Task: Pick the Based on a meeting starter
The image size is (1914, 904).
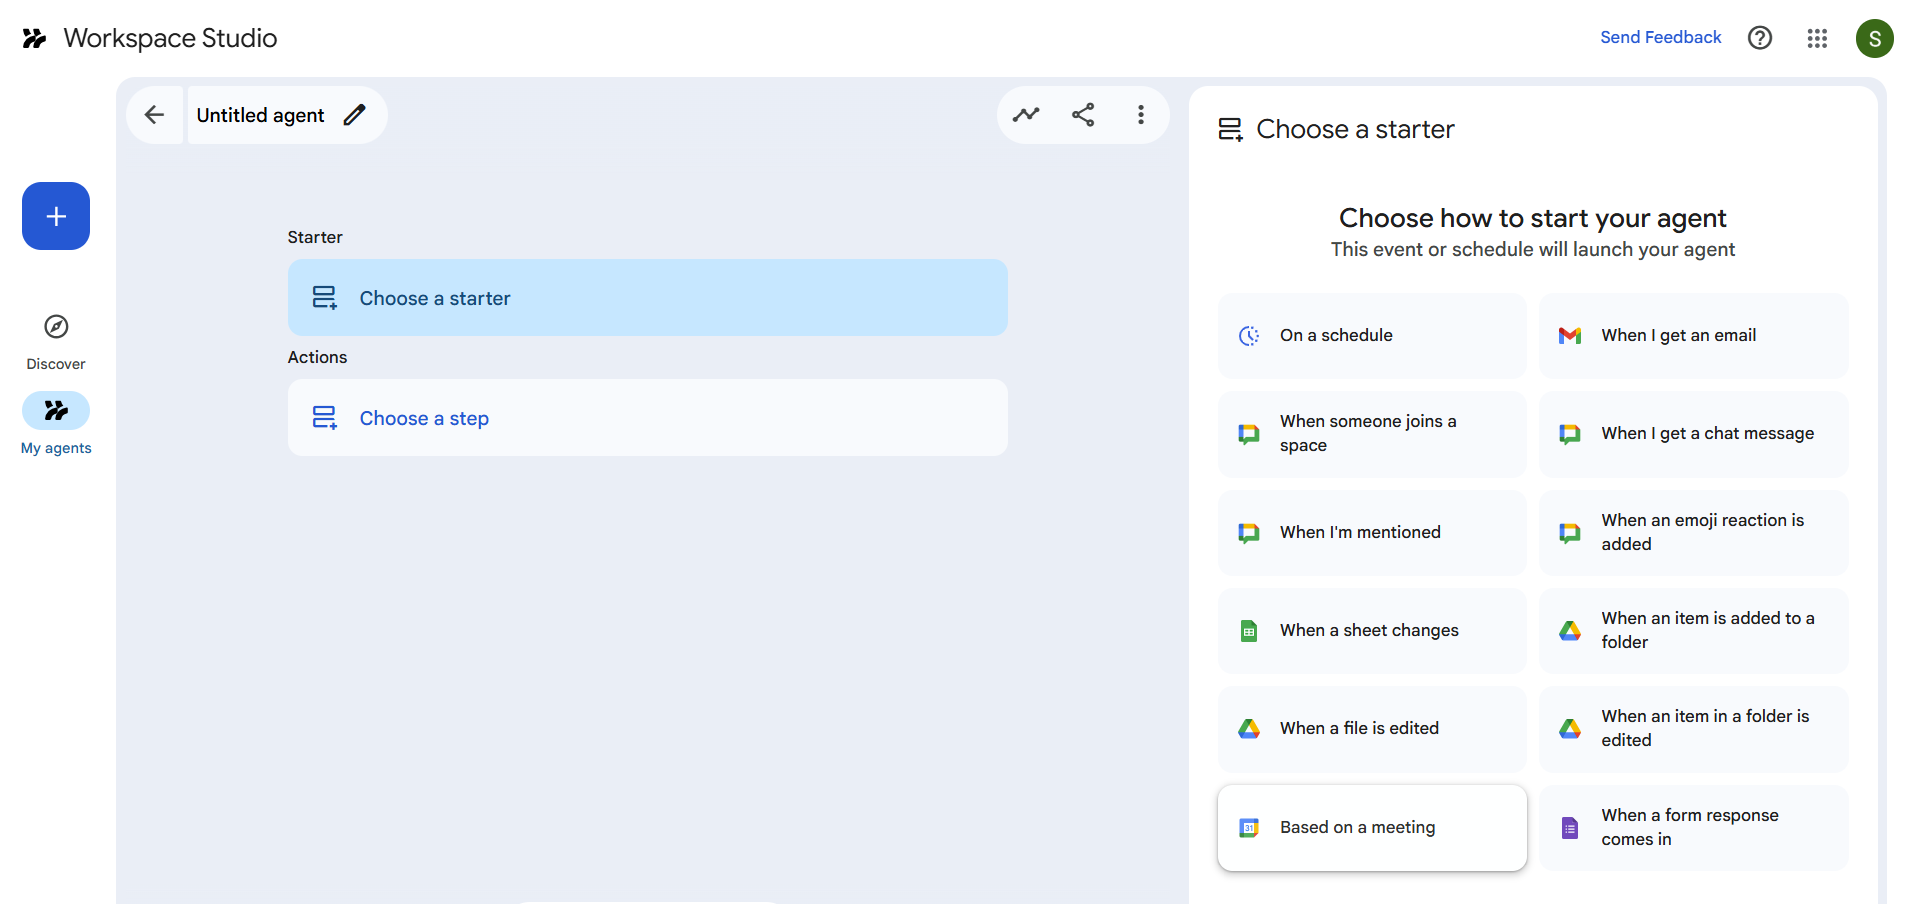Action: [x=1371, y=828]
